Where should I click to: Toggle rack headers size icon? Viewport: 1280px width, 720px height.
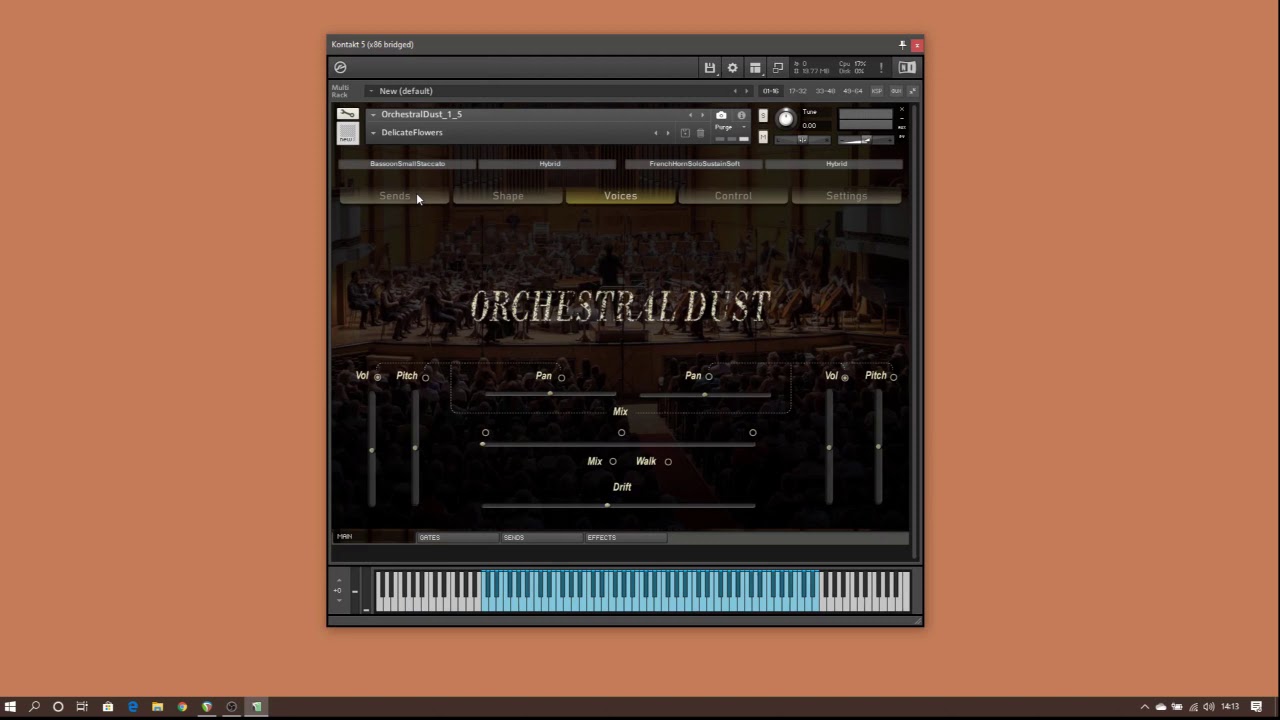pos(912,91)
